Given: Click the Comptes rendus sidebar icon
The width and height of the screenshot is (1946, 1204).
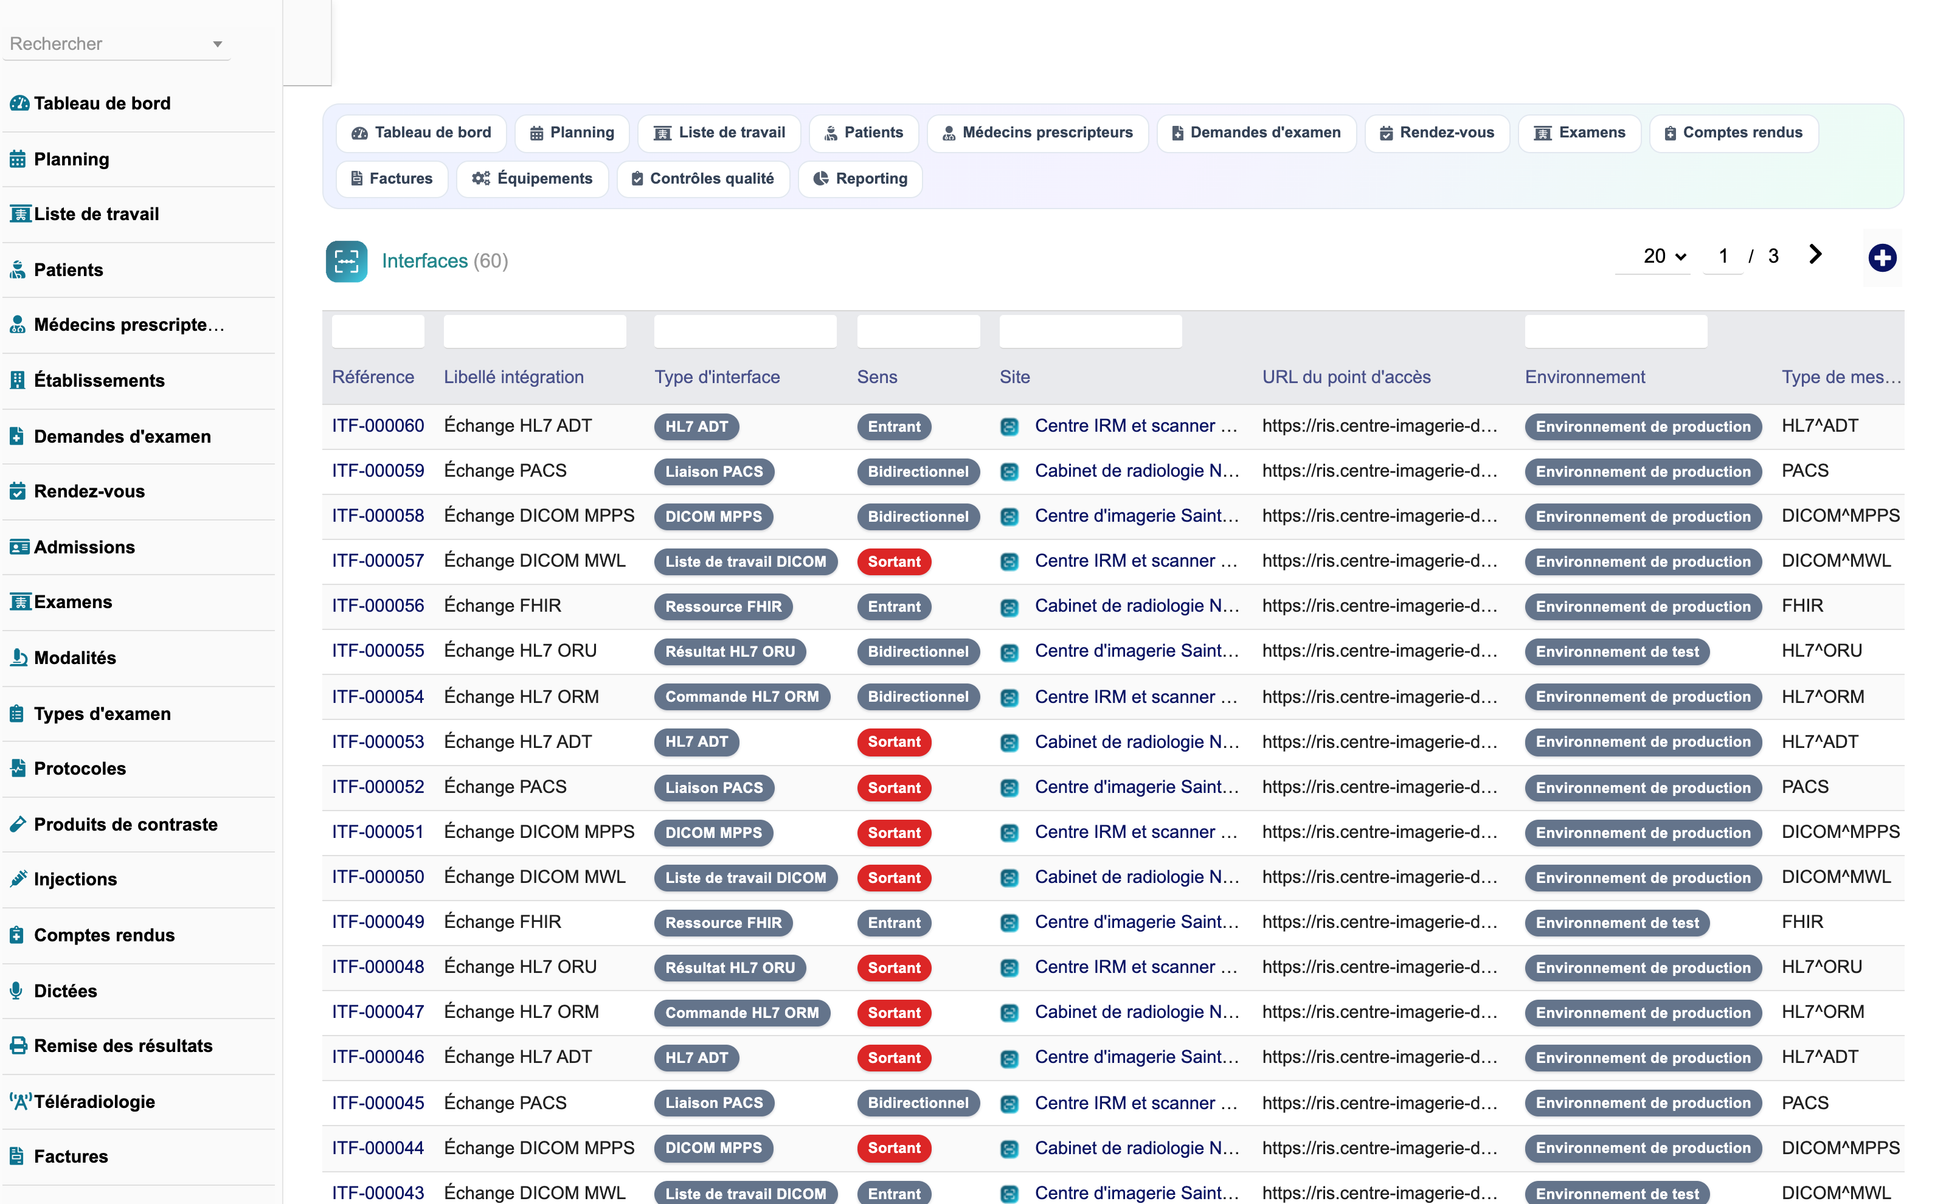Looking at the screenshot, I should coord(17,936).
